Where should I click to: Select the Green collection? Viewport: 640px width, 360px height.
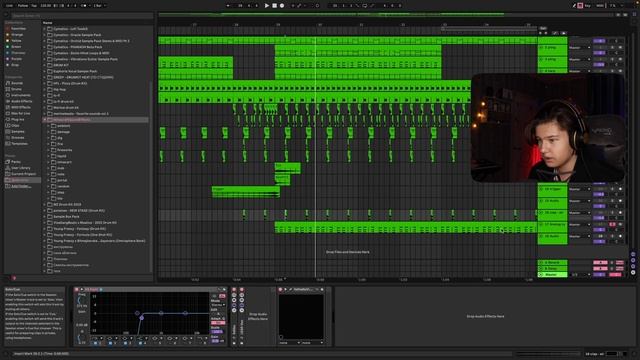click(x=16, y=47)
